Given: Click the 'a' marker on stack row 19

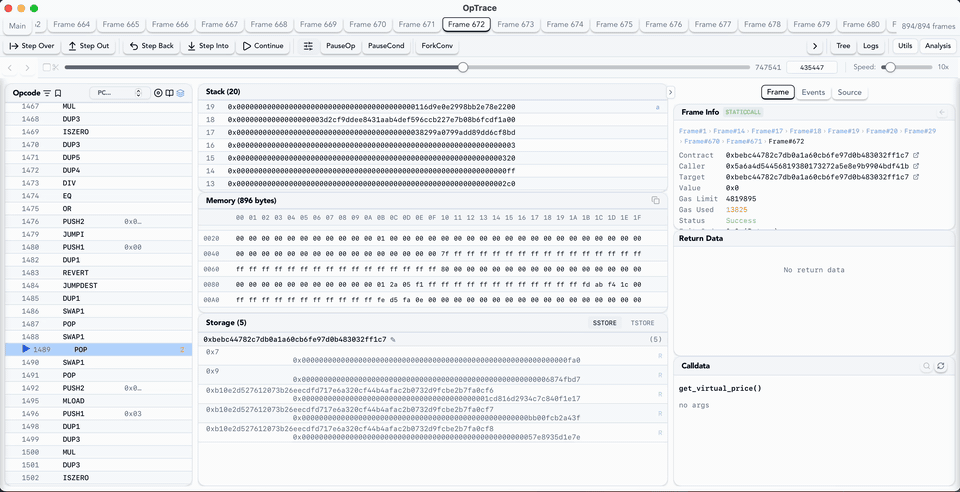Looking at the screenshot, I should coord(658,107).
